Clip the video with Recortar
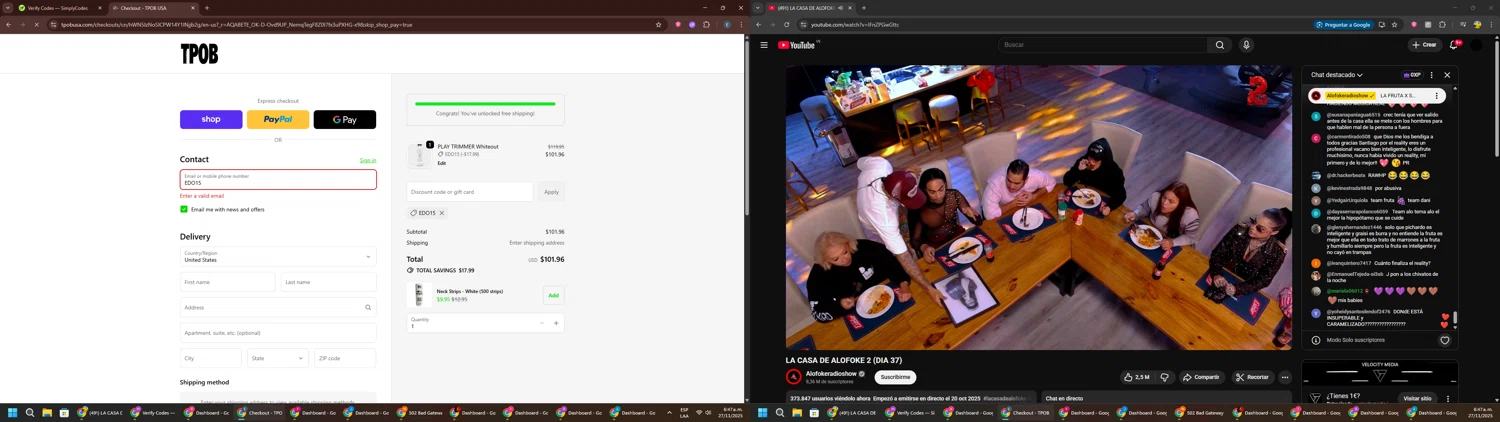1500x422 pixels. tap(1252, 377)
